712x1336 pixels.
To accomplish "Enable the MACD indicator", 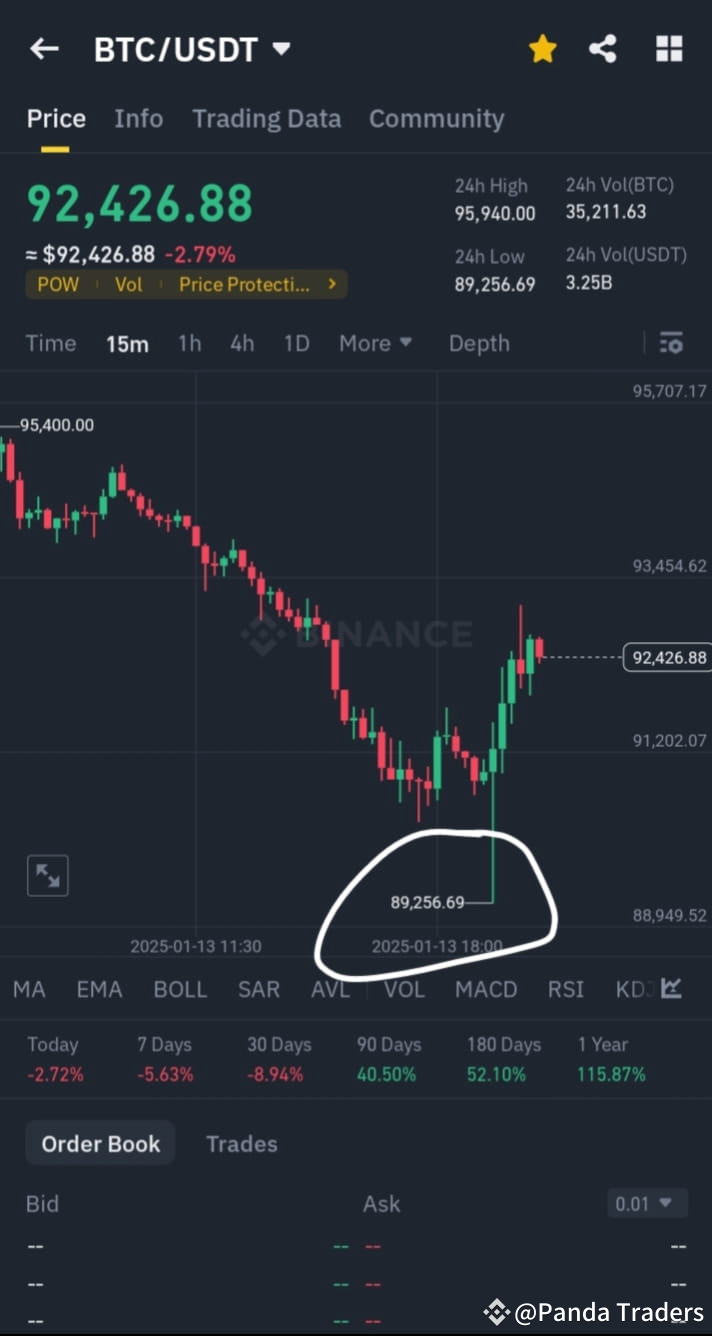I will 486,988.
